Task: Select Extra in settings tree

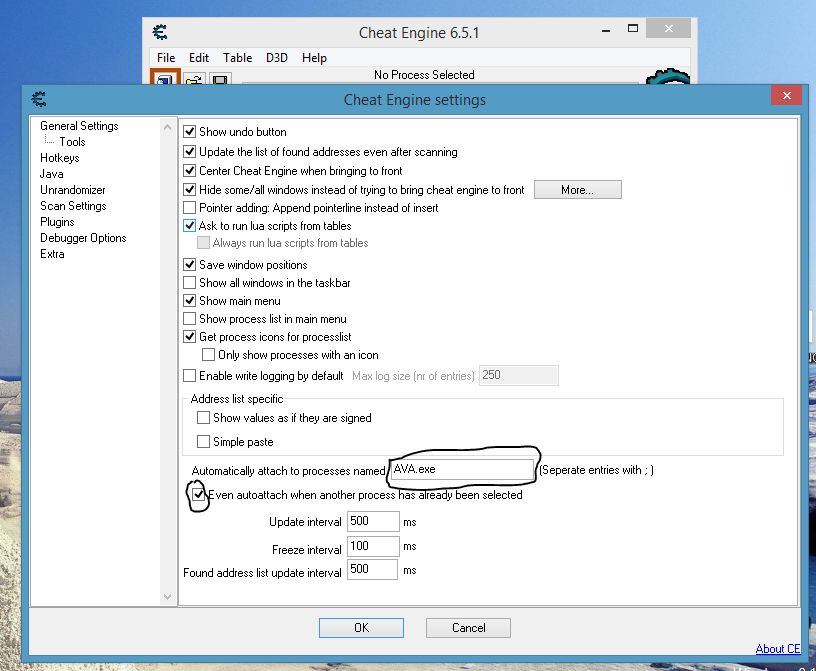Action: [52, 254]
